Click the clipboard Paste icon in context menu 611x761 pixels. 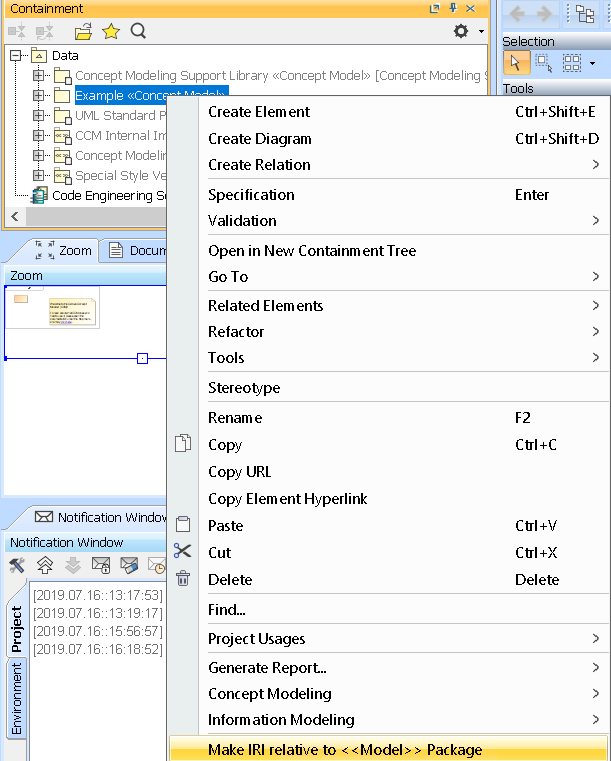[x=183, y=524]
